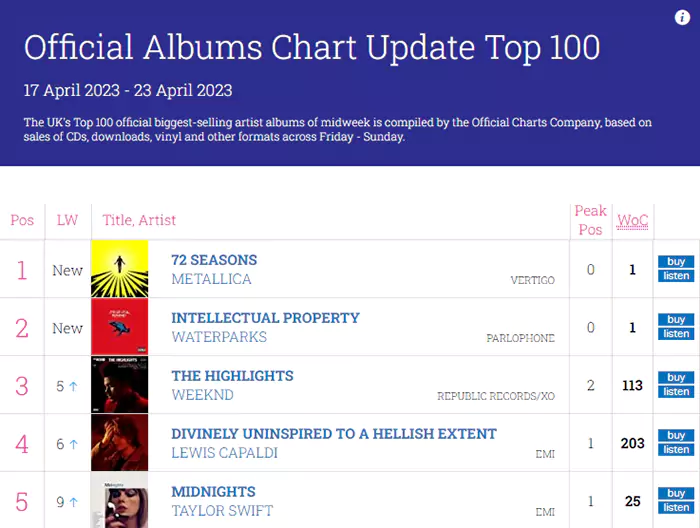
Task: Open the WATERPARKS artist link
Action: (x=219, y=337)
